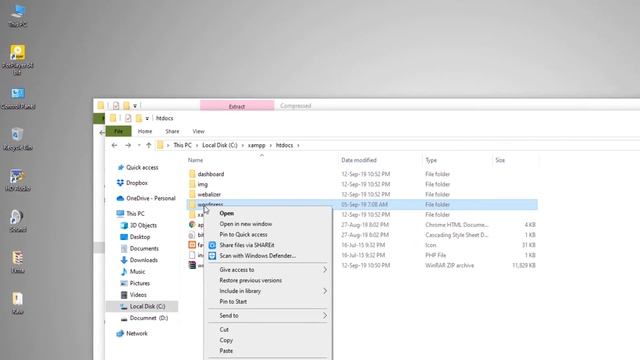
Task: Click the Windows Defender shield icon in context menu
Action: [212, 256]
